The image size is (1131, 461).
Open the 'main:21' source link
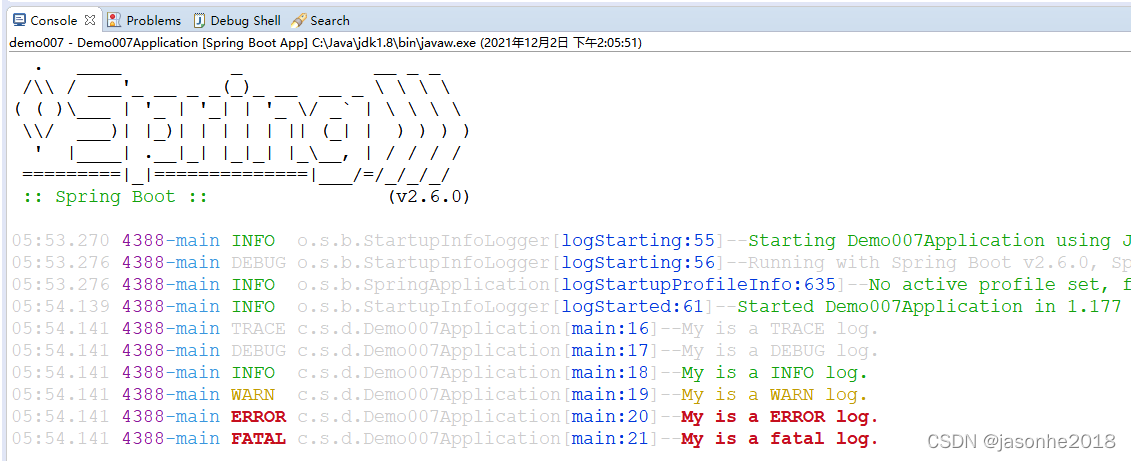(611, 439)
